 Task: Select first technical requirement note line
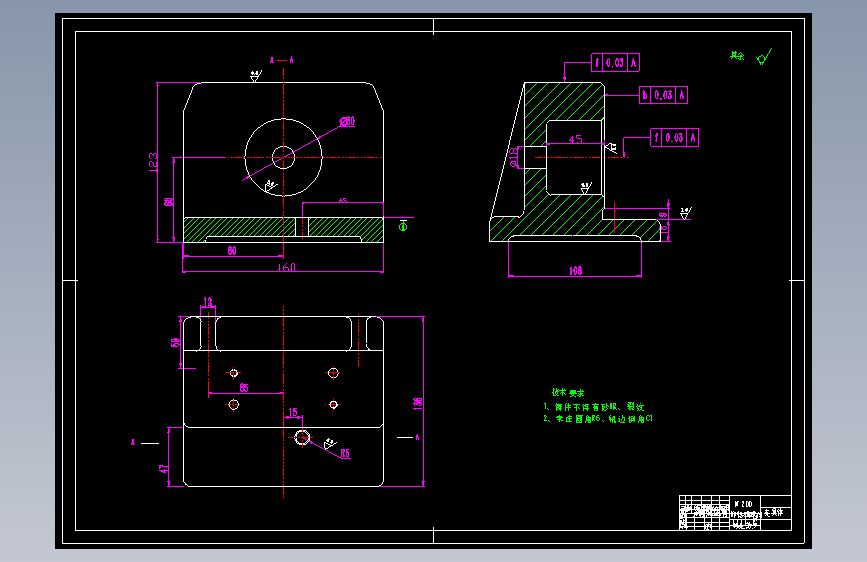(x=594, y=407)
